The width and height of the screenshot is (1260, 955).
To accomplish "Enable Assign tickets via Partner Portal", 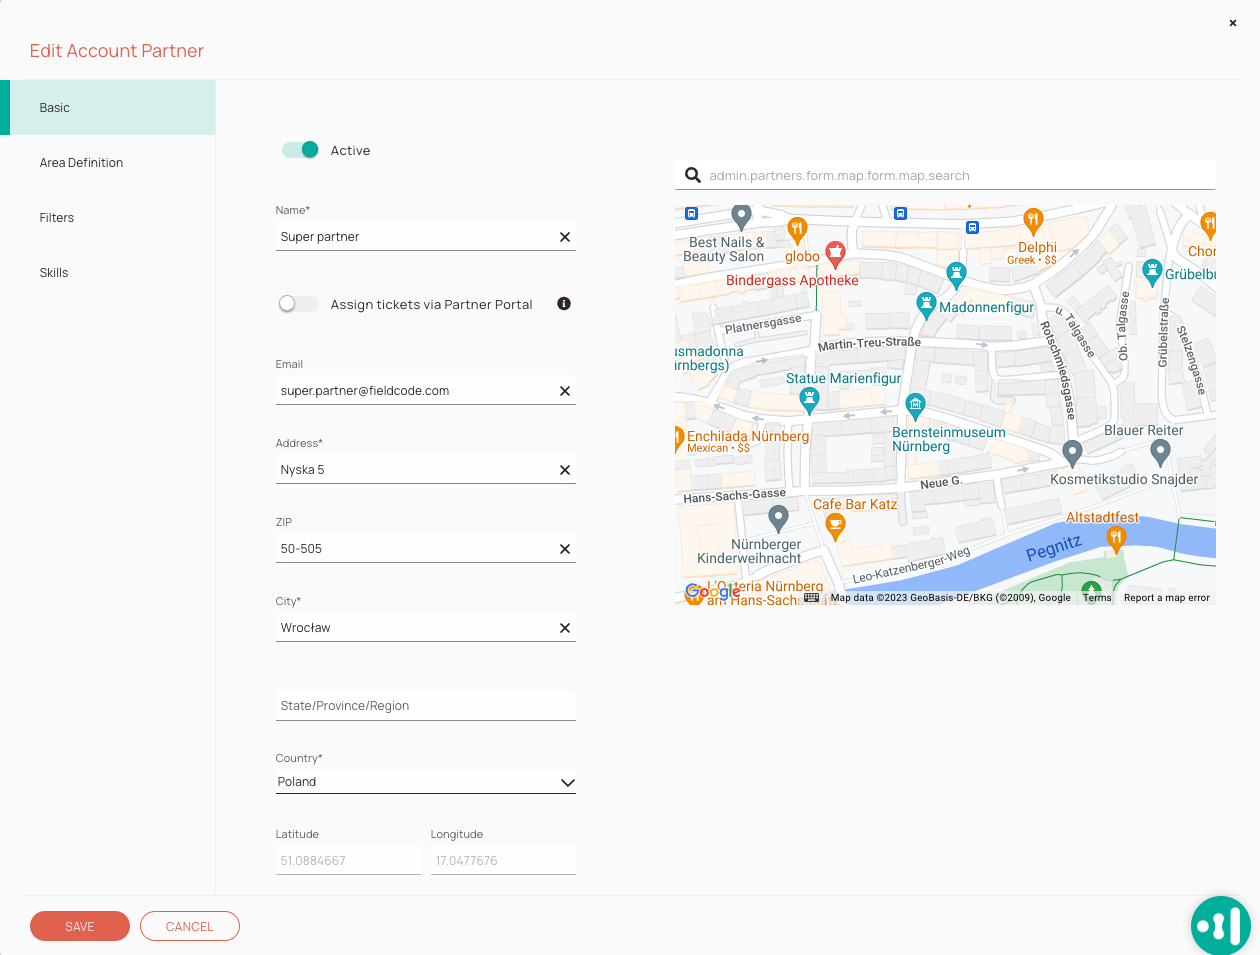I will [298, 304].
